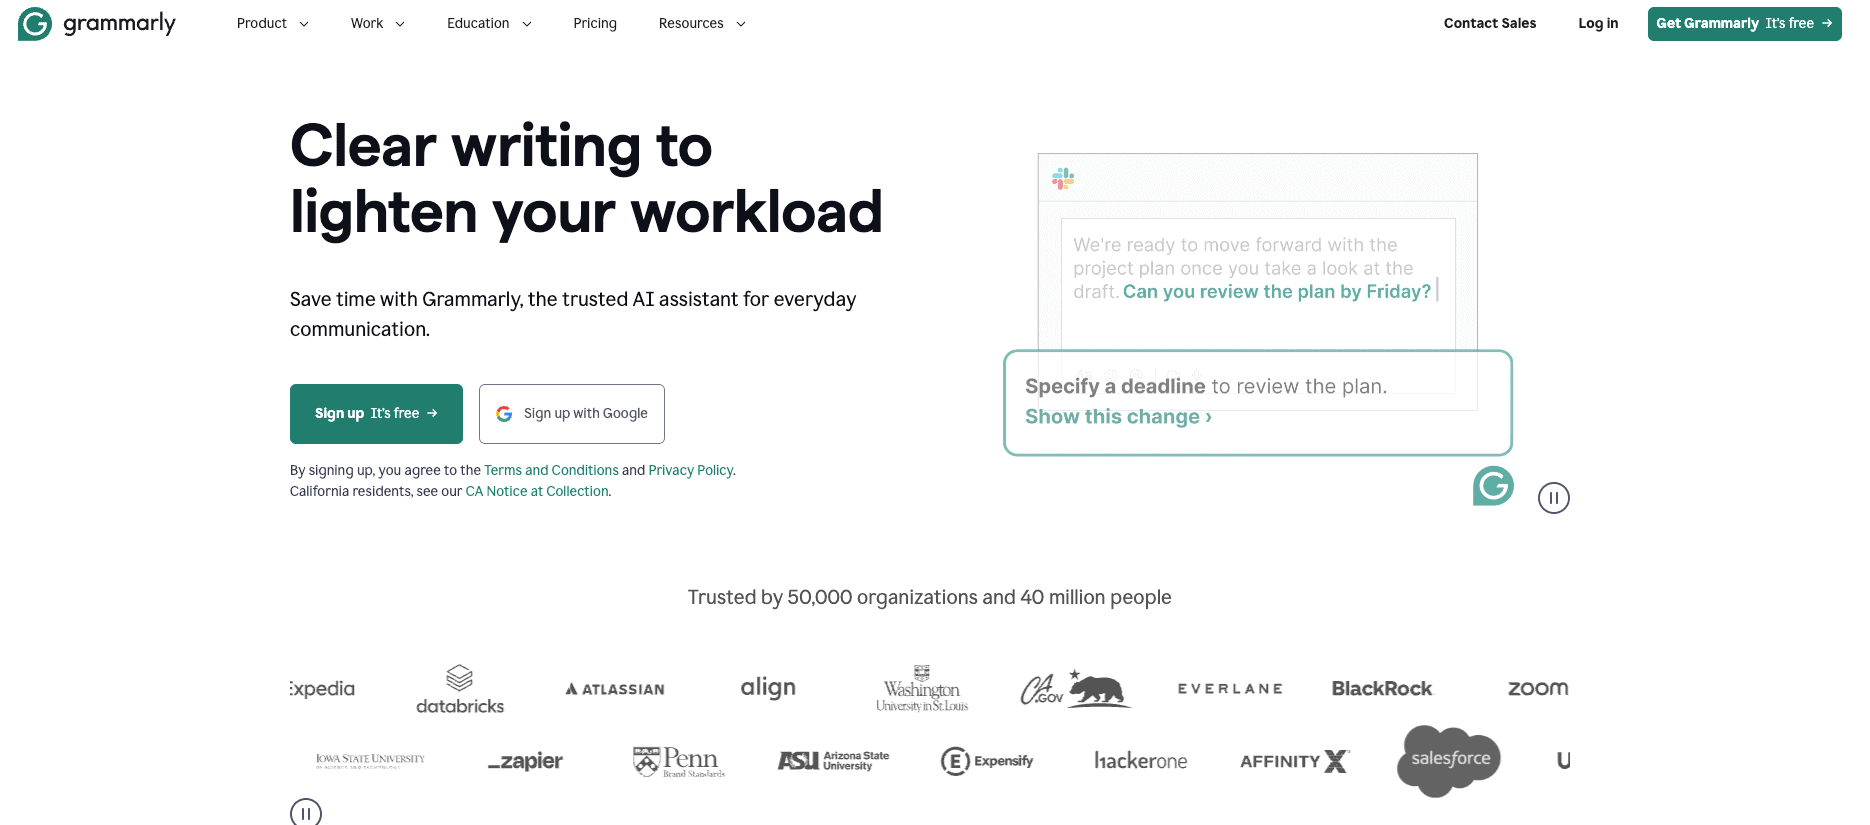Click the green Sign up It's free button

pos(376,413)
